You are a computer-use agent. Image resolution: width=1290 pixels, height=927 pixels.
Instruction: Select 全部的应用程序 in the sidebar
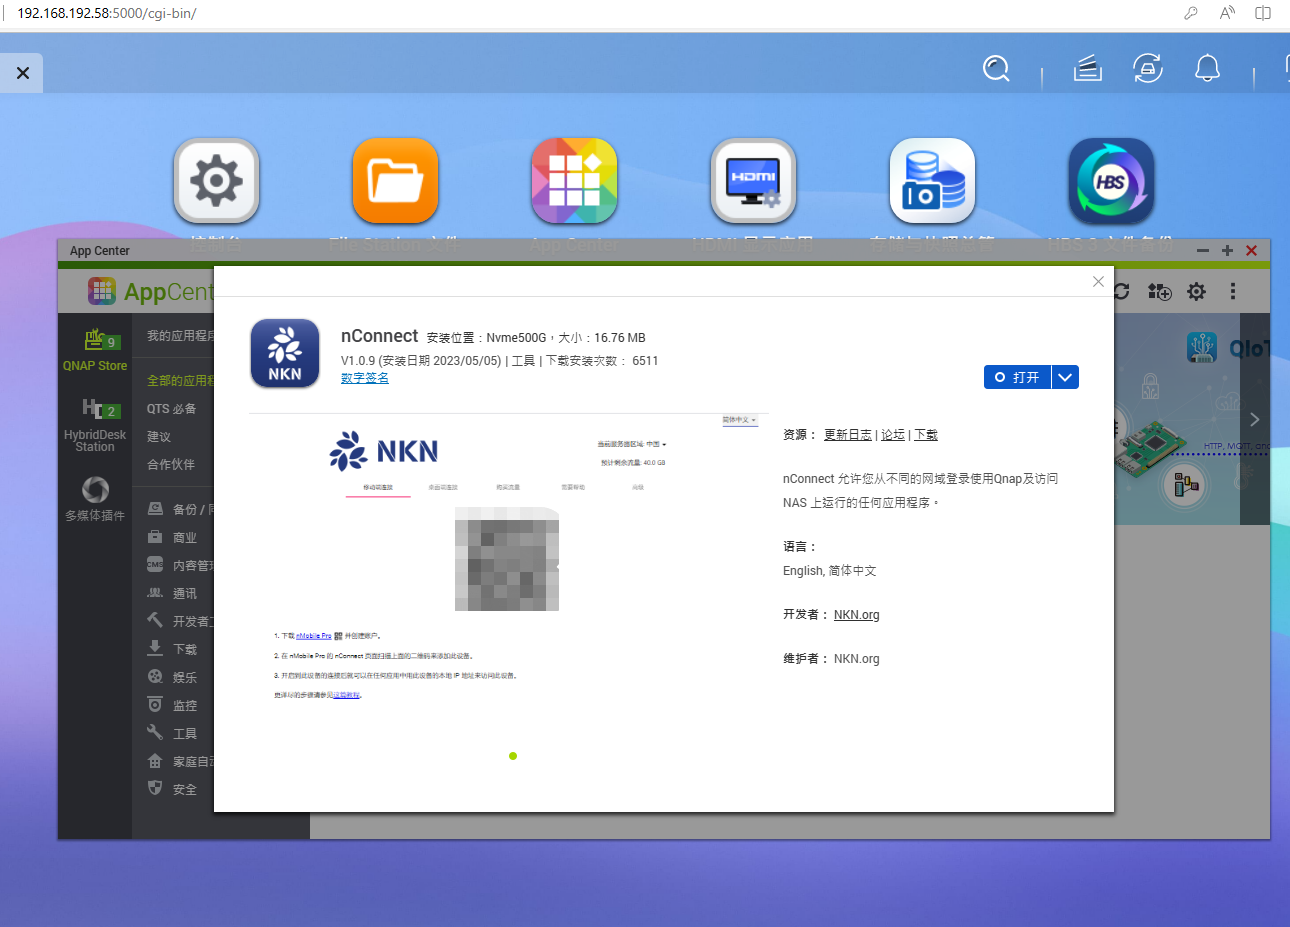(x=178, y=380)
